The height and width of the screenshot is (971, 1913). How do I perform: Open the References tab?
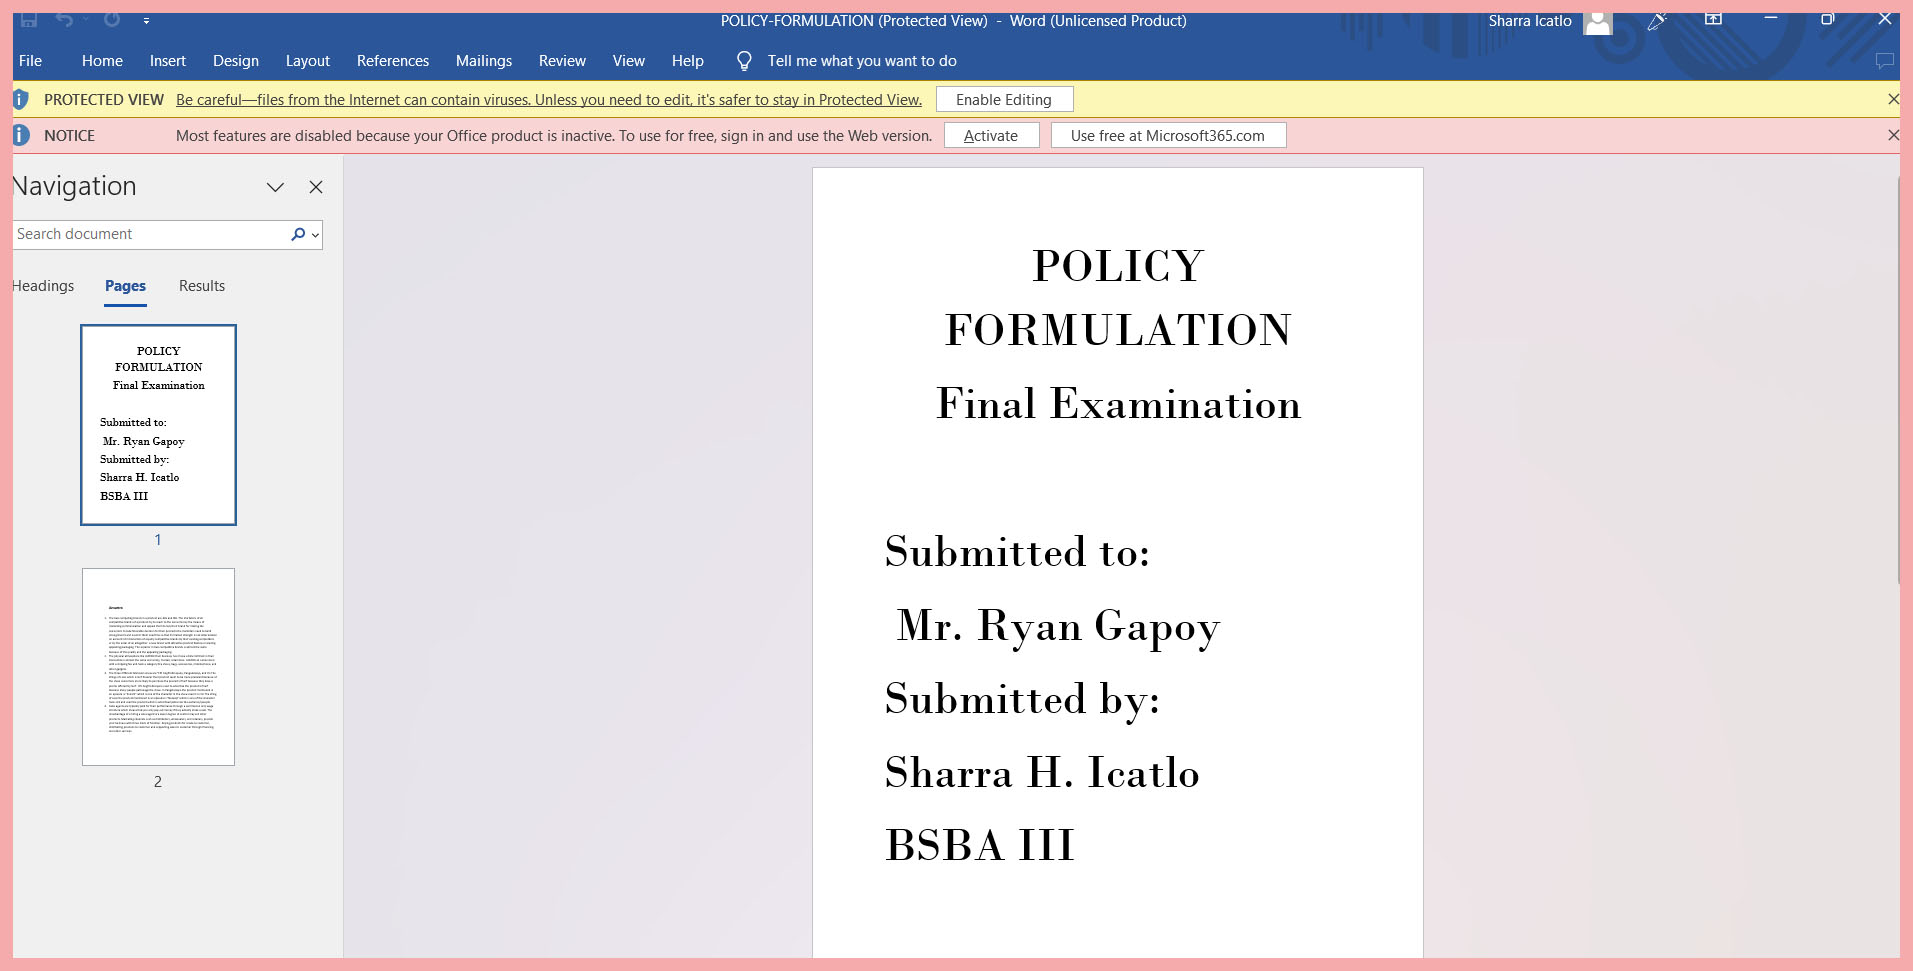tap(393, 61)
